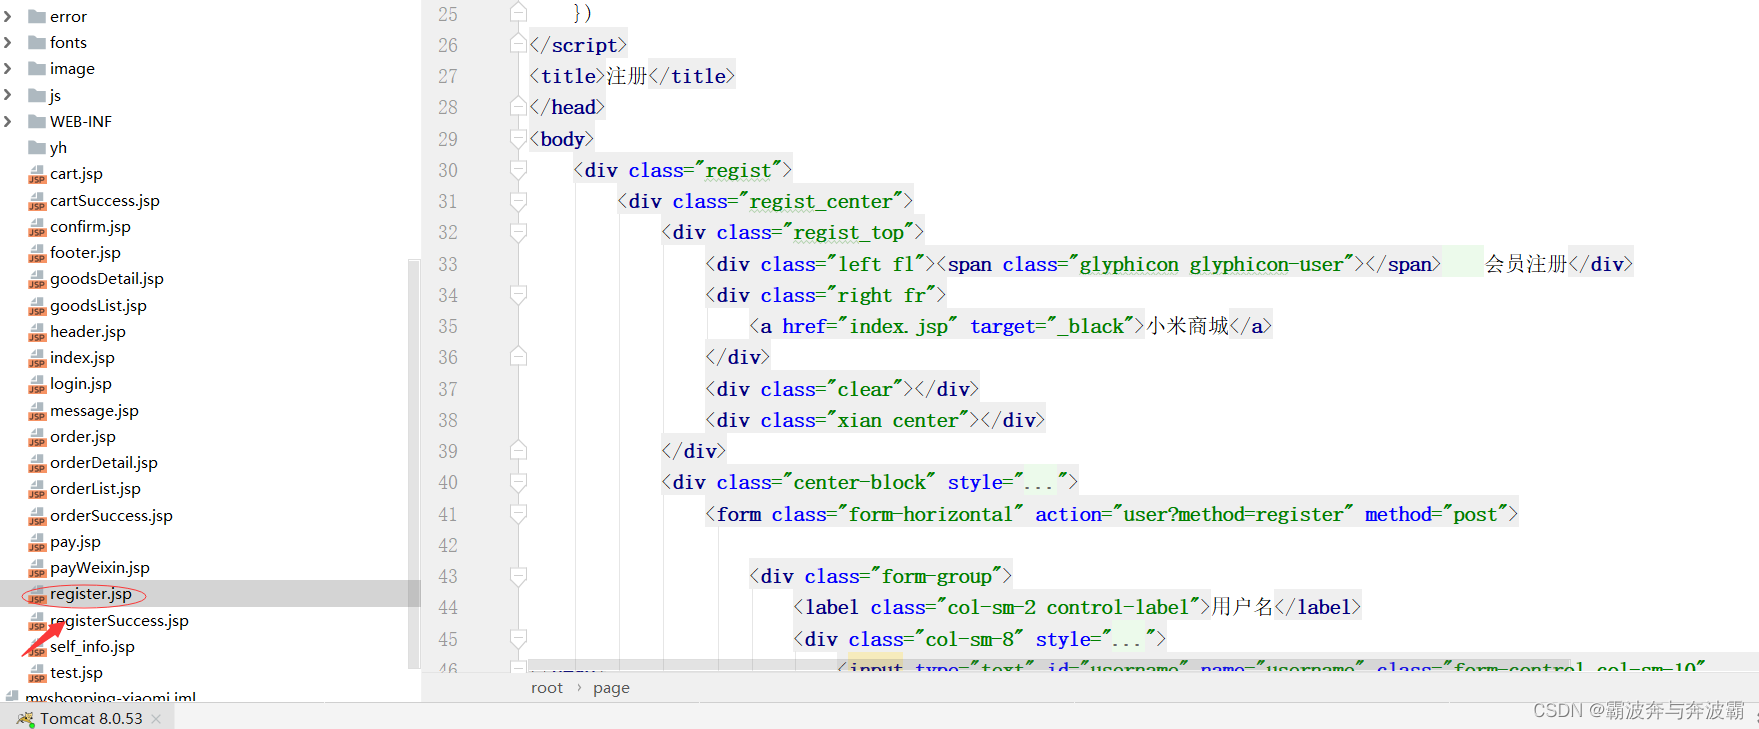Click the cartSuccess.jsp file icon
Image resolution: width=1759 pixels, height=729 pixels.
tap(37, 201)
